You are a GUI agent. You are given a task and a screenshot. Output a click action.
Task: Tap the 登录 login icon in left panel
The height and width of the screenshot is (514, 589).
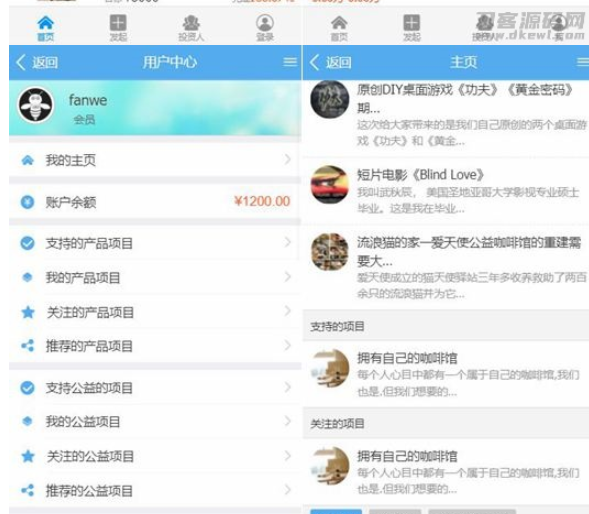click(265, 23)
